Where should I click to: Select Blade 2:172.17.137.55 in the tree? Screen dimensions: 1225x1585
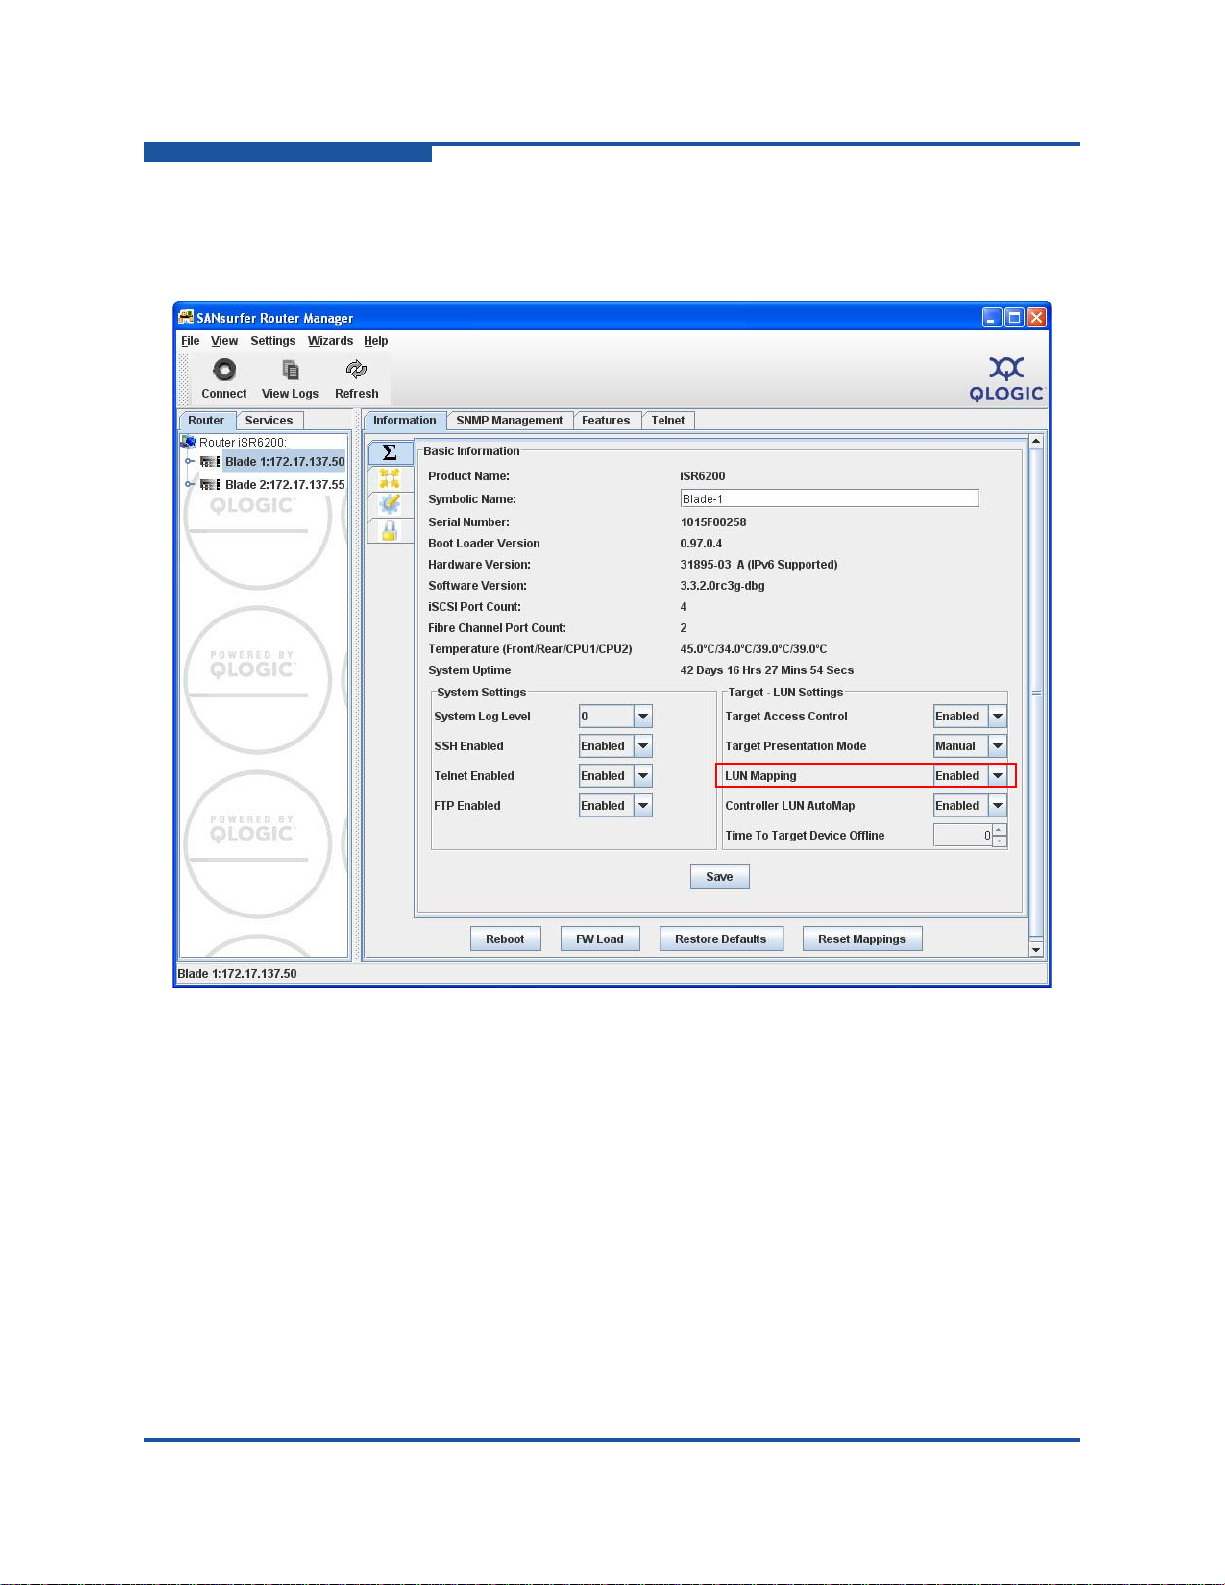284,485
